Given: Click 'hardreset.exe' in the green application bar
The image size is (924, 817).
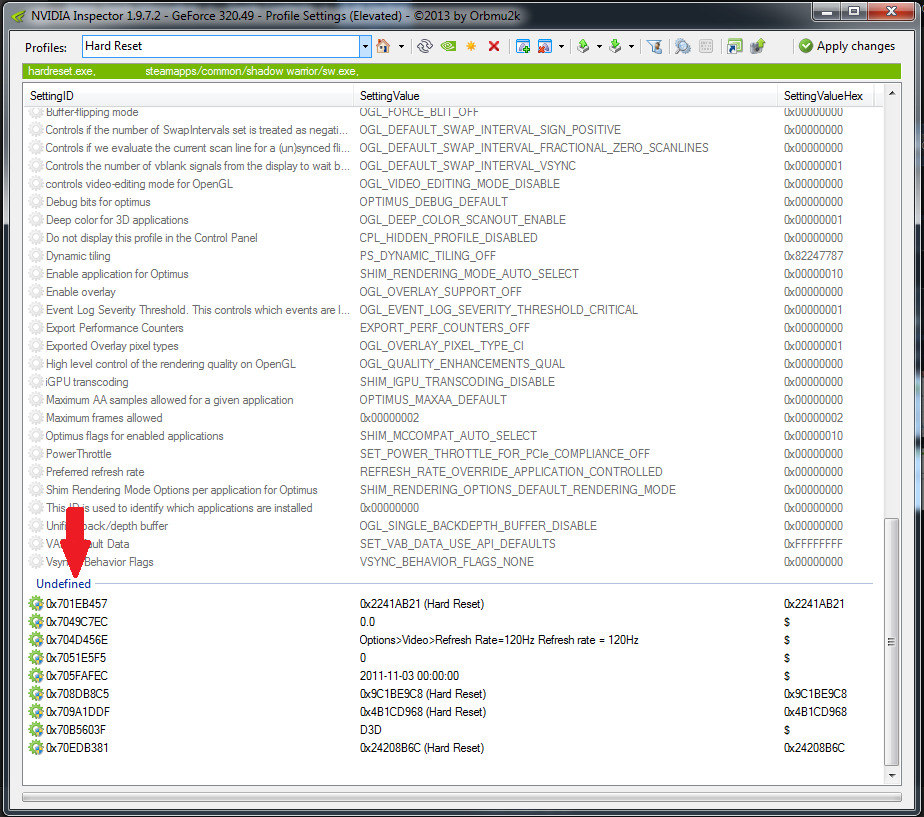Looking at the screenshot, I should click(61, 71).
